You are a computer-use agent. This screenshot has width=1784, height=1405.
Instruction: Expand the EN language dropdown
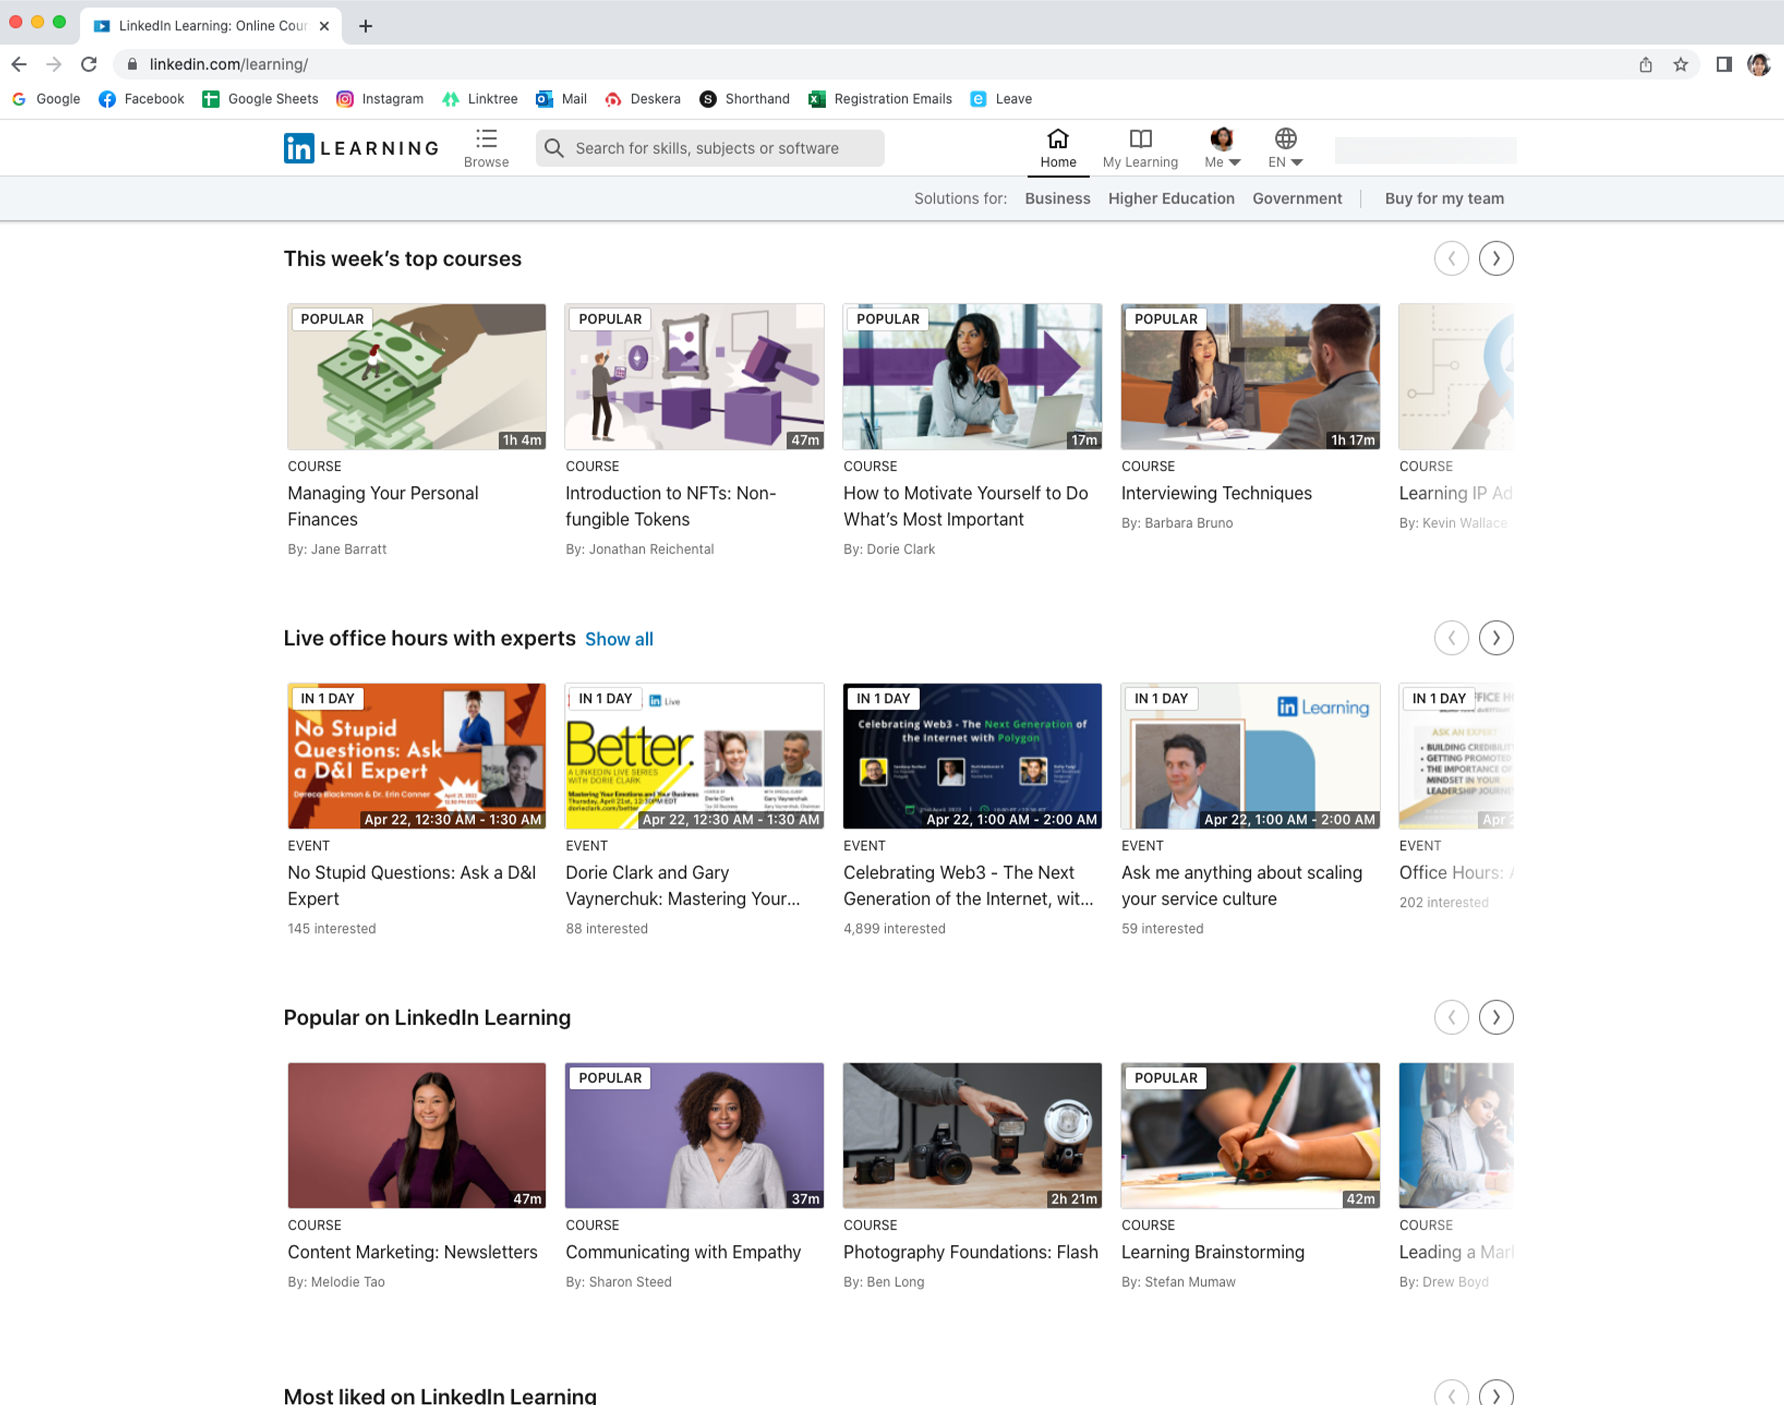[1285, 147]
